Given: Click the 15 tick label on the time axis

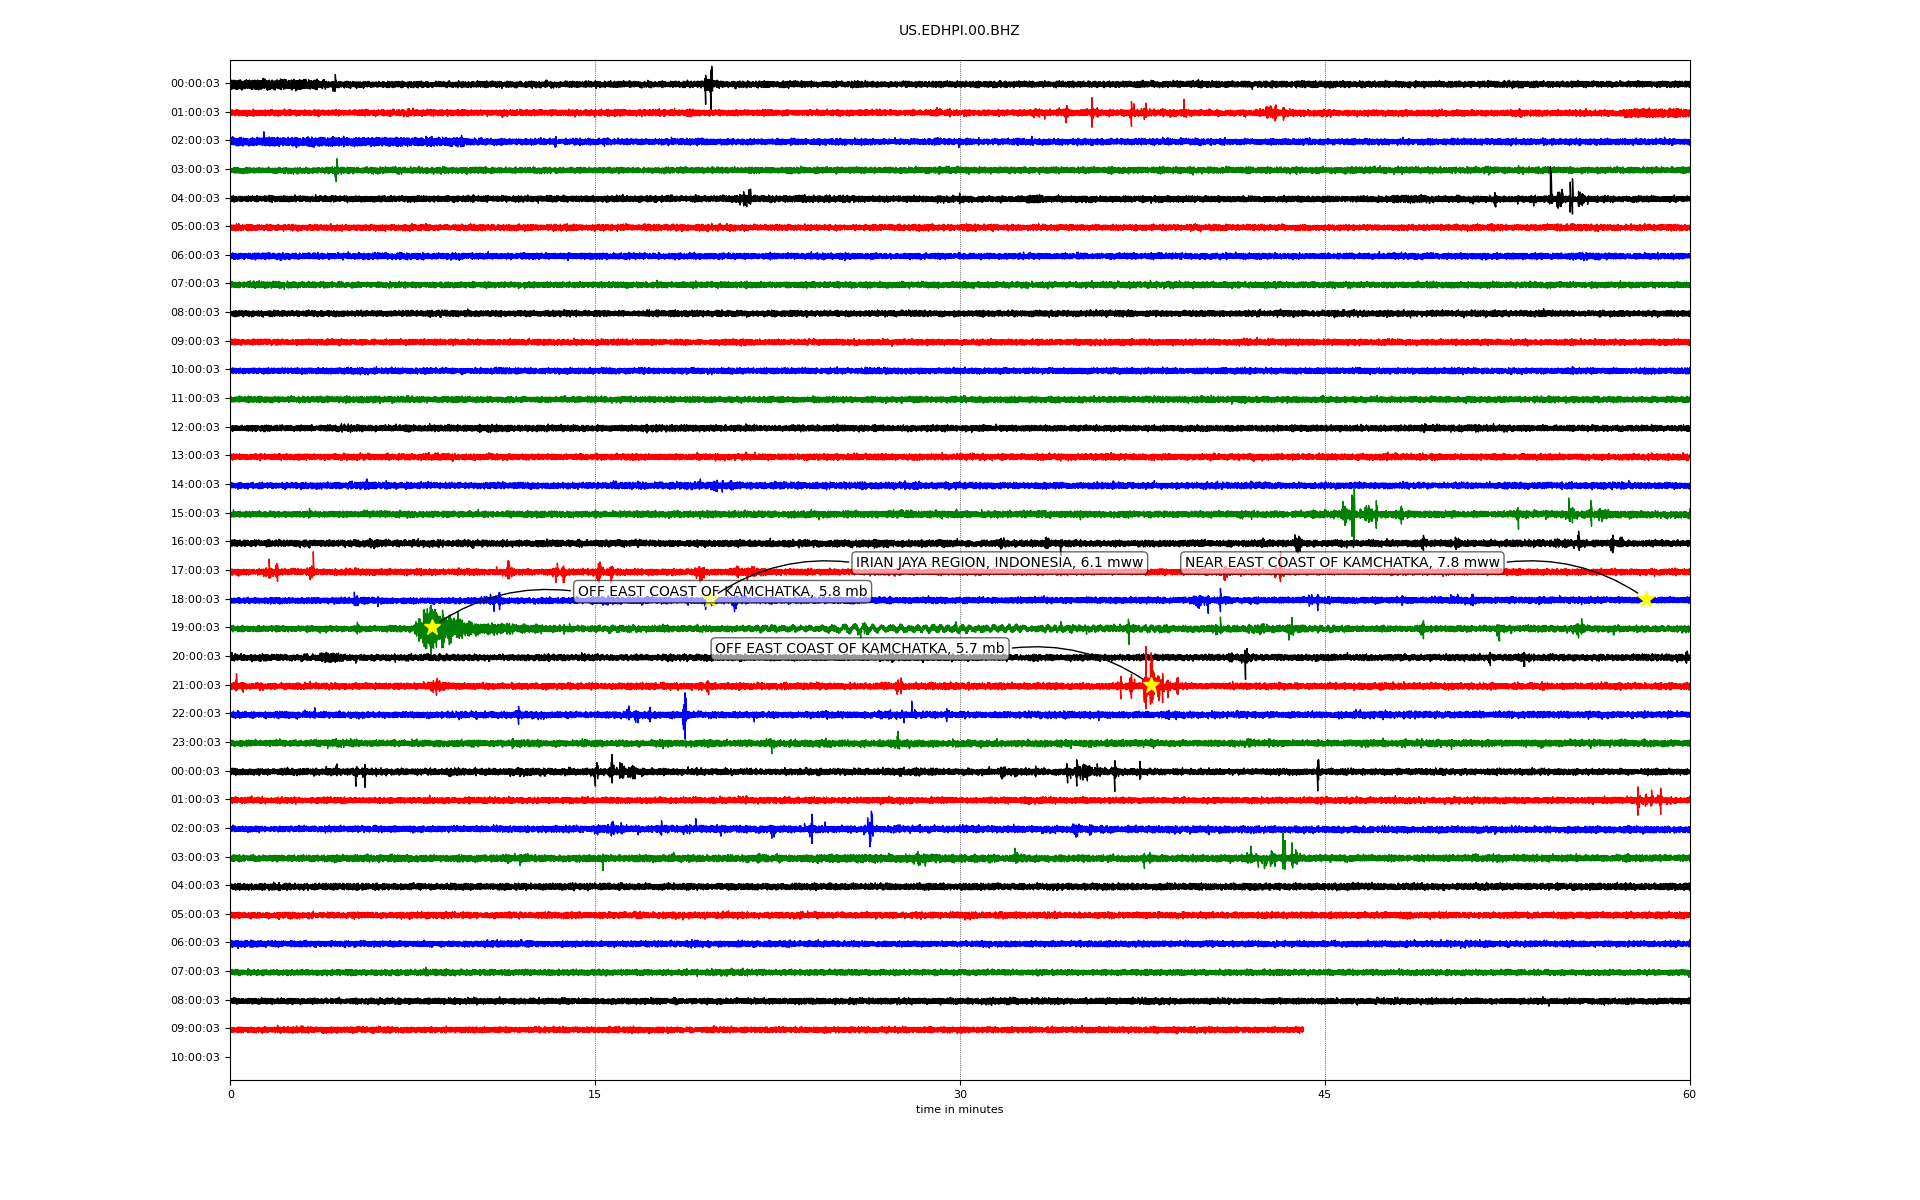Looking at the screenshot, I should click(595, 1094).
